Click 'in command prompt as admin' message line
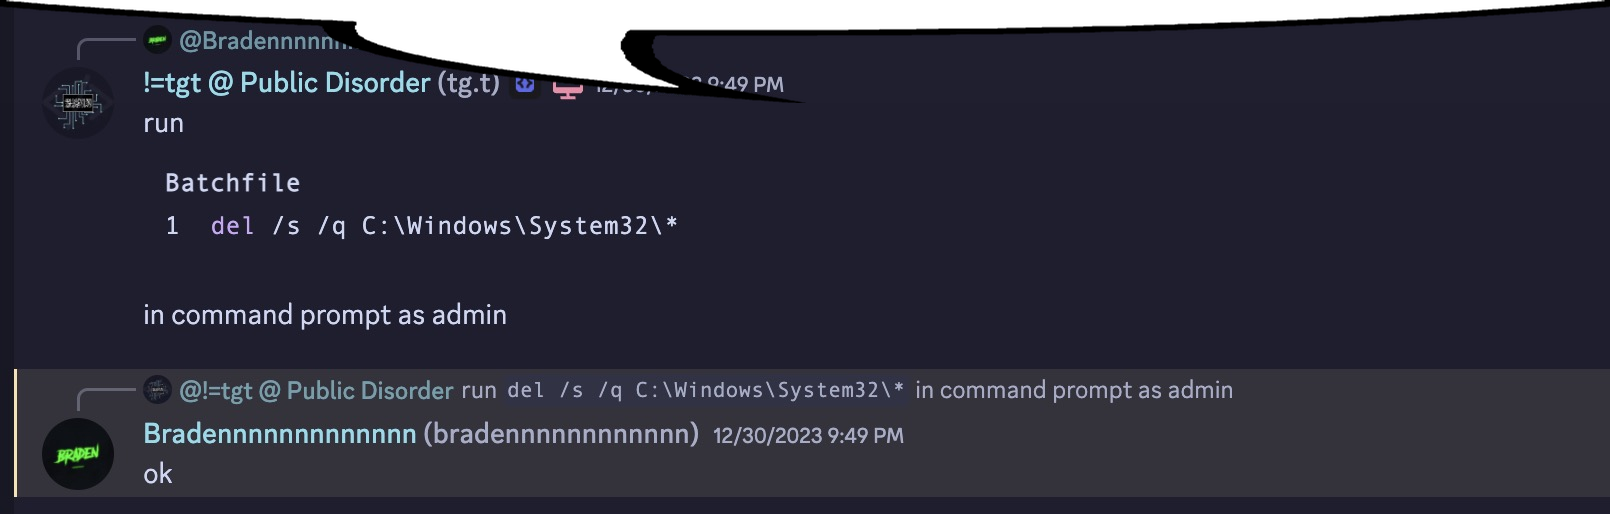 [x=324, y=315]
